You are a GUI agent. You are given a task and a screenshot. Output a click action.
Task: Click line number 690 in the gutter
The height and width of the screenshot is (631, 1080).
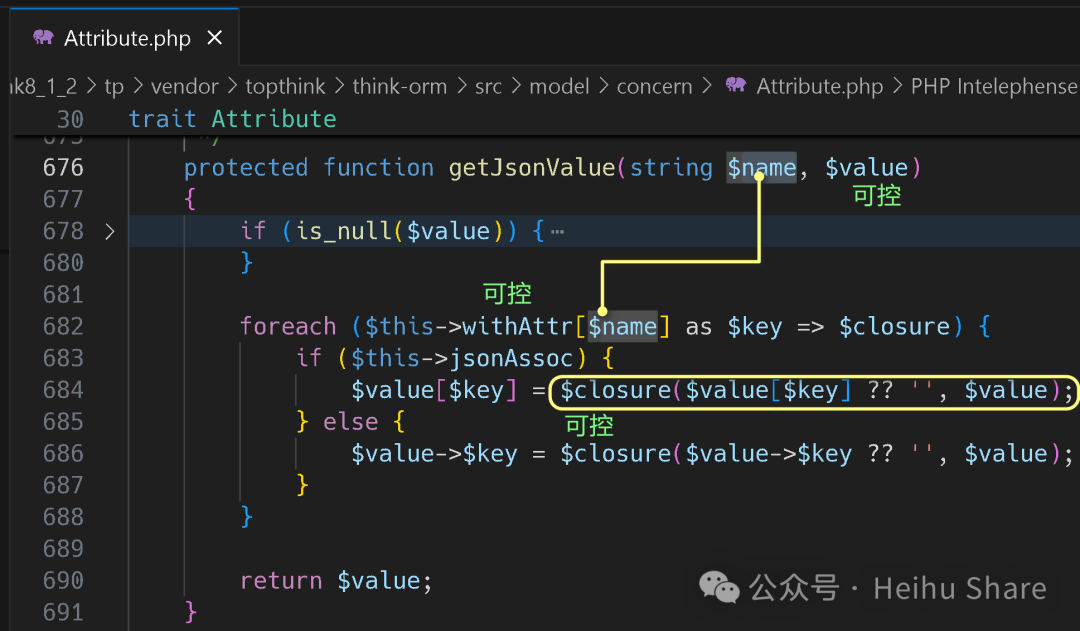pos(63,581)
